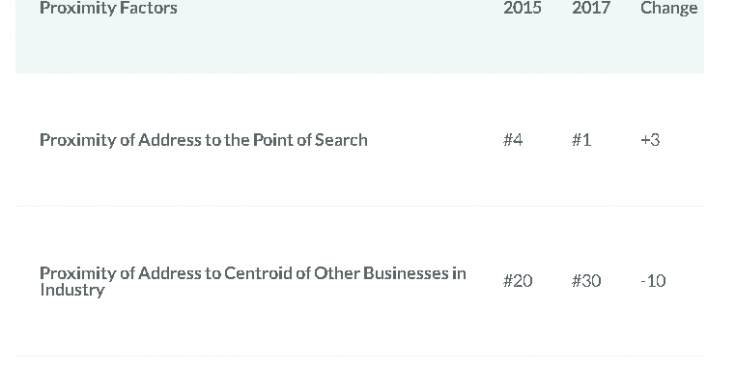Click the word Centroid in second row label
The height and width of the screenshot is (368, 736).
point(258,273)
